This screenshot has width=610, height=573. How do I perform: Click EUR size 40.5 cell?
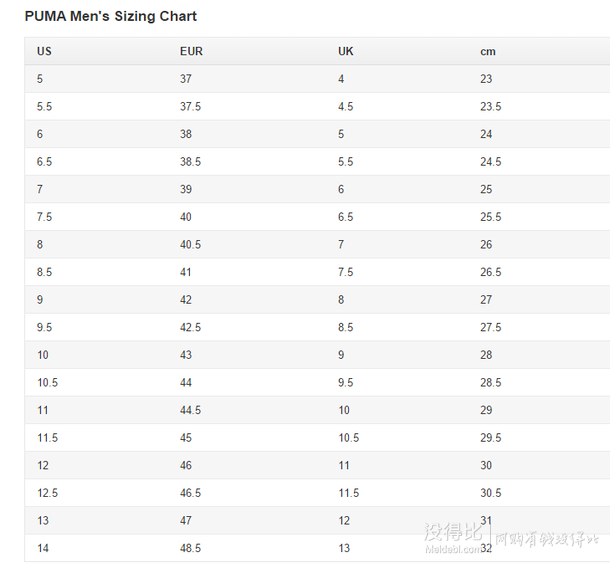point(190,245)
